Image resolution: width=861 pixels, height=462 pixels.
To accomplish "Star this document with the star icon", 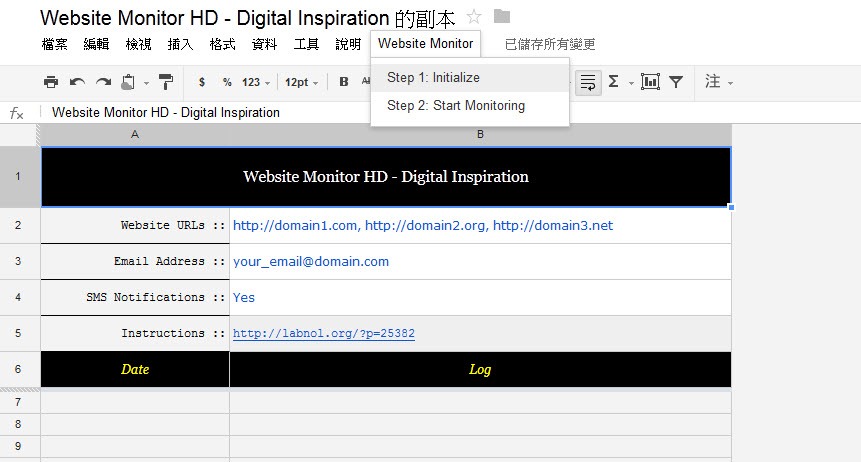I will click(x=473, y=17).
